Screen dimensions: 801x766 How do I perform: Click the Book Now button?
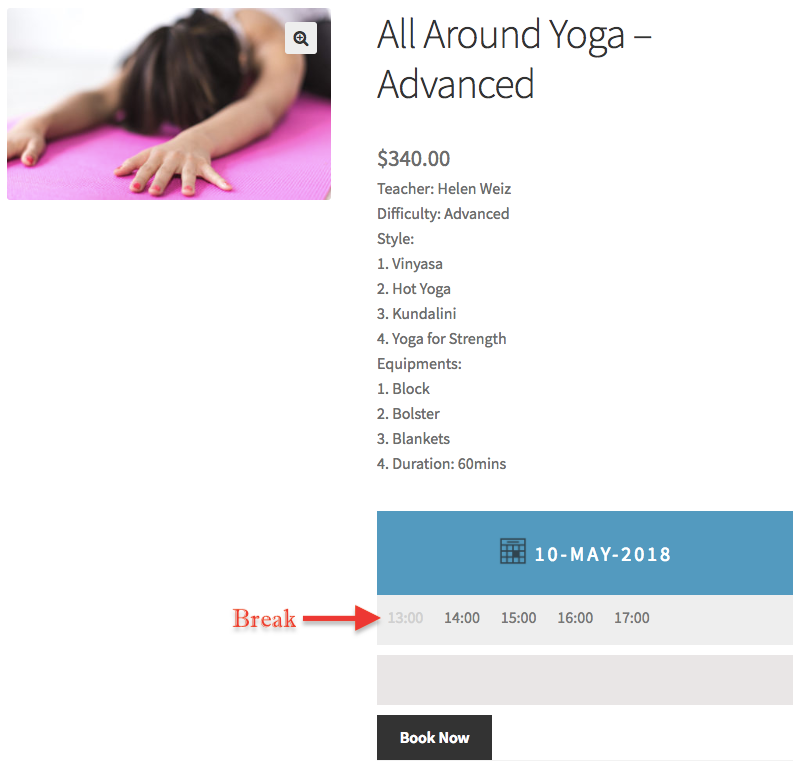pos(434,737)
